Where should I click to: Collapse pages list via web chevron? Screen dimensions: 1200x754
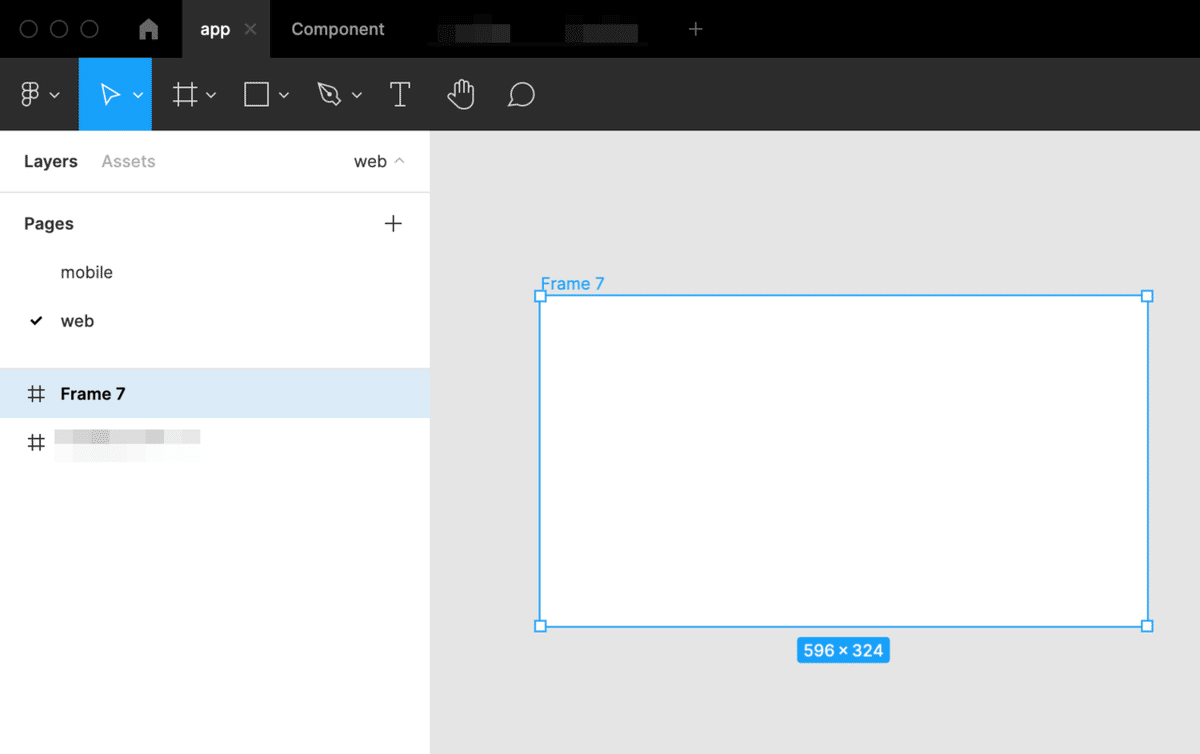[400, 161]
